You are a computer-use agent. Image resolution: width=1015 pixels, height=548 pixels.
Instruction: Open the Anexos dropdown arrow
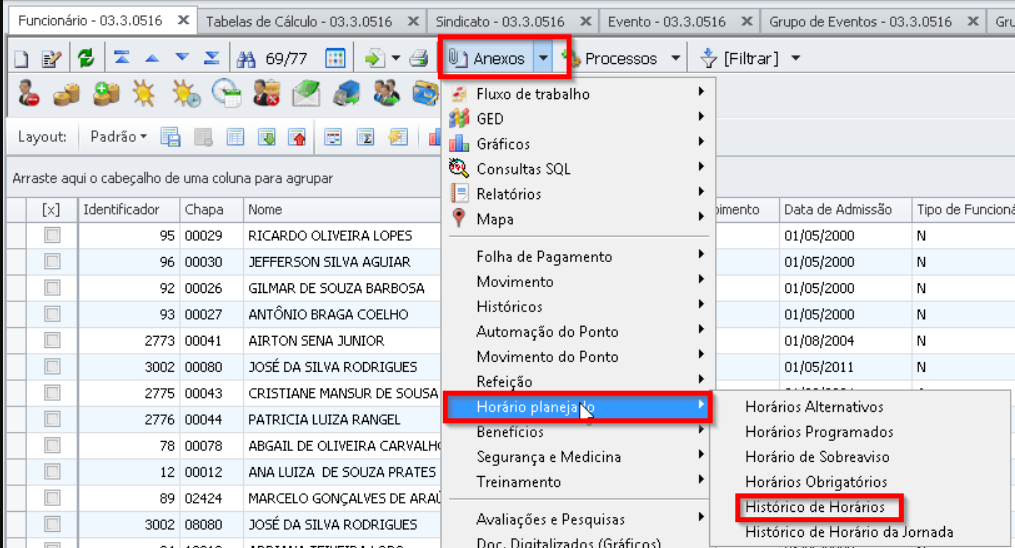(x=543, y=58)
